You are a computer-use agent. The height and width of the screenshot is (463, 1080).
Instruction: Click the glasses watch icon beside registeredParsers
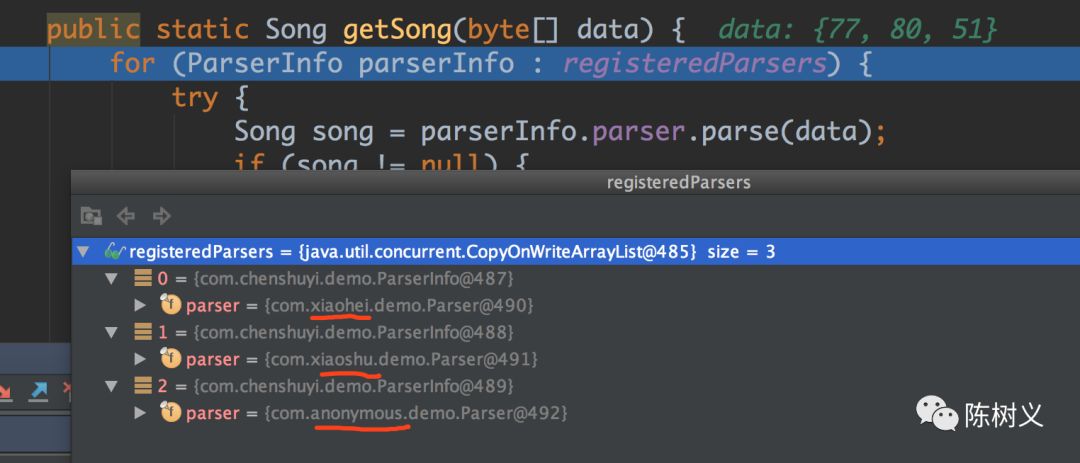pyautogui.click(x=114, y=252)
